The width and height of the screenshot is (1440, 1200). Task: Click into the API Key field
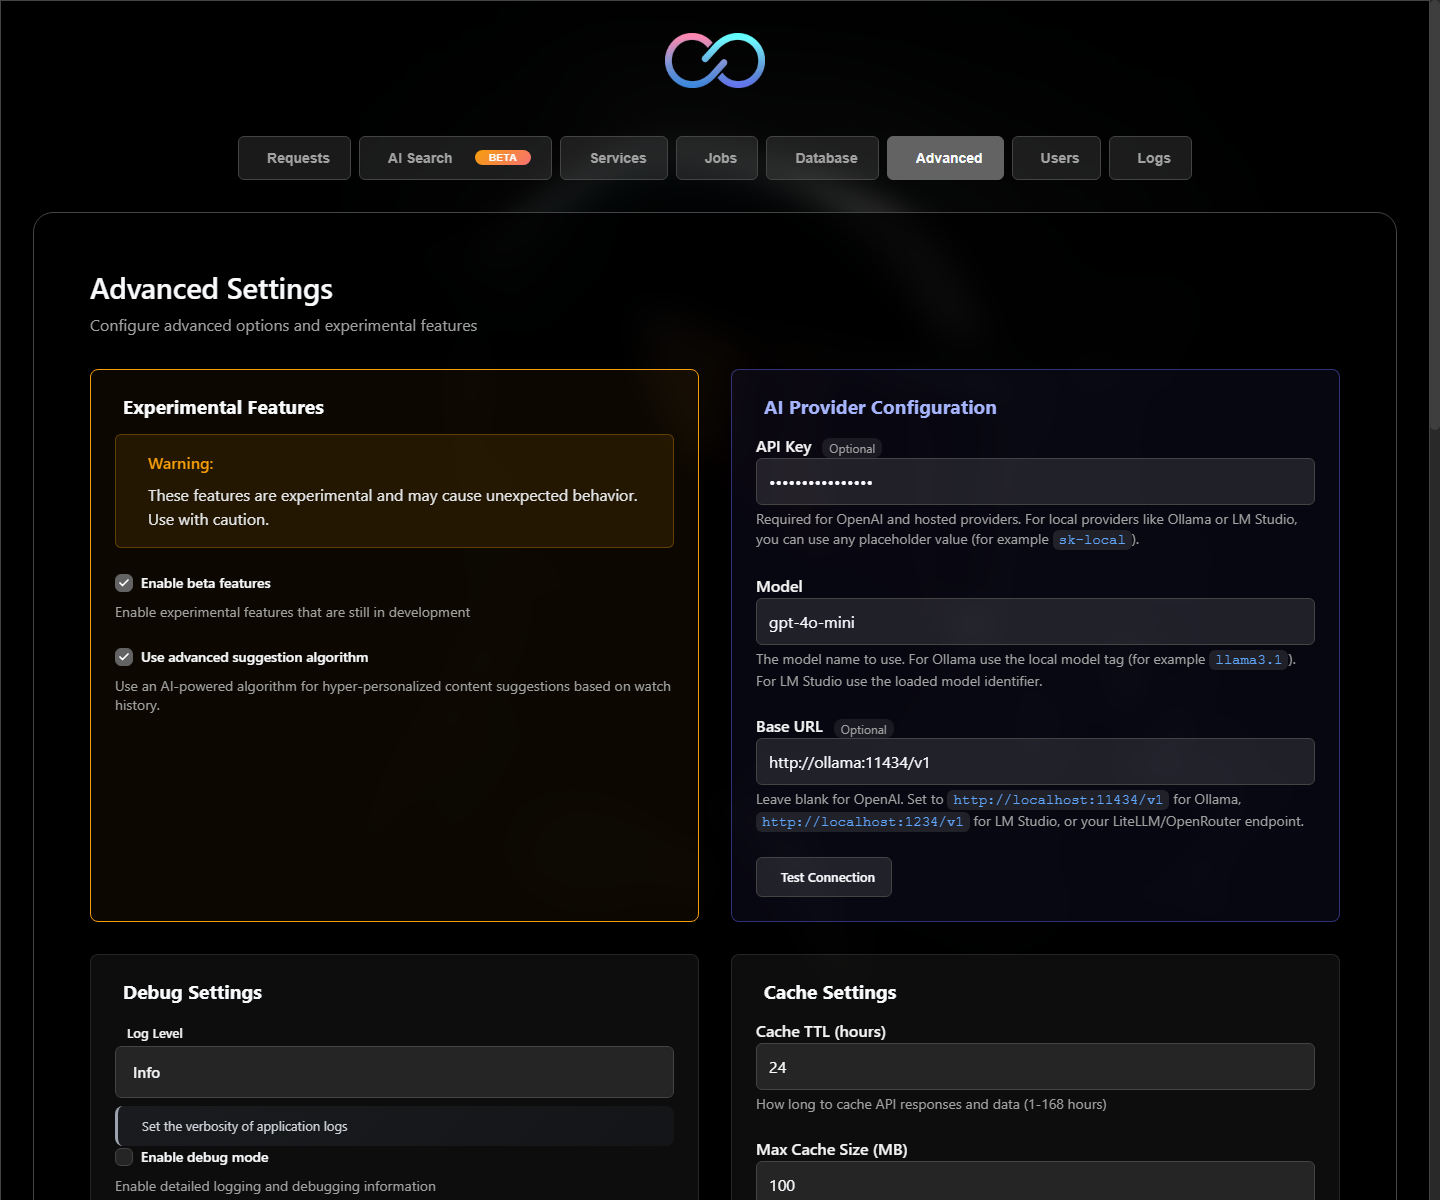[x=1035, y=482]
